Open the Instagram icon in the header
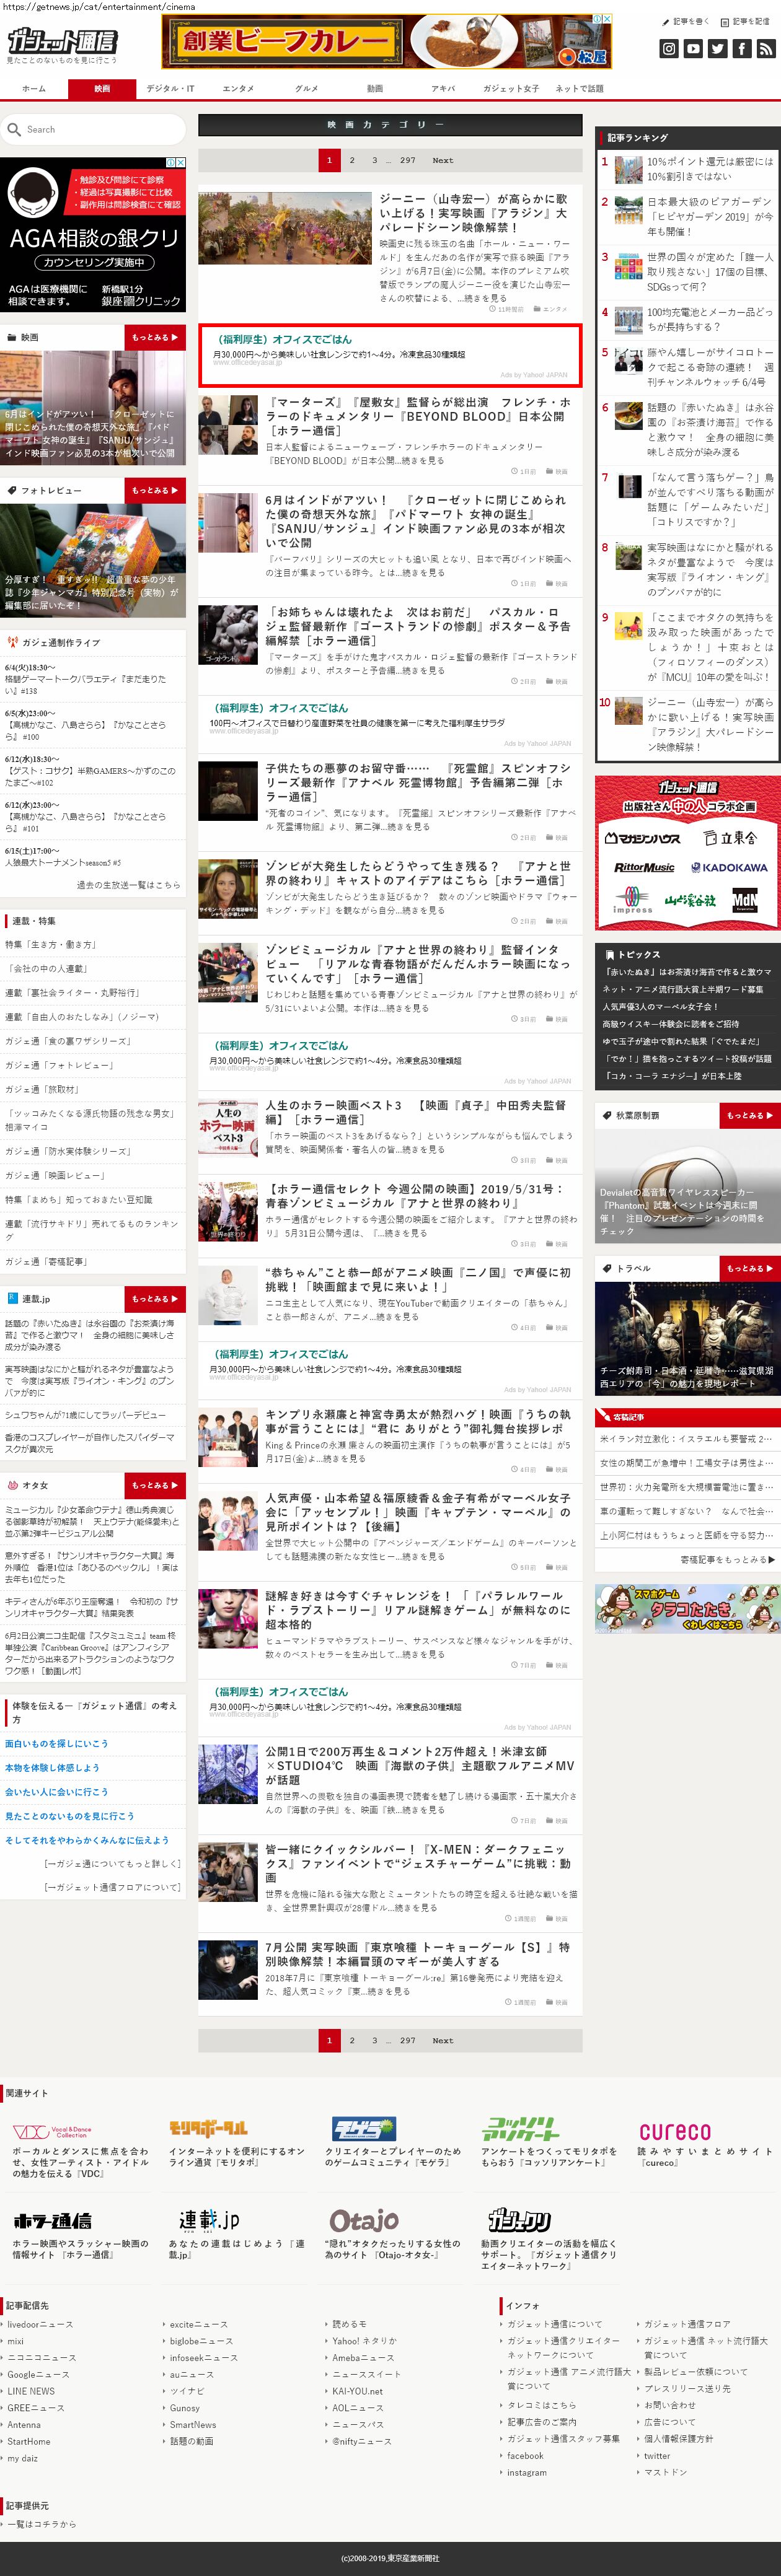Viewport: 781px width, 2576px height. [669, 48]
